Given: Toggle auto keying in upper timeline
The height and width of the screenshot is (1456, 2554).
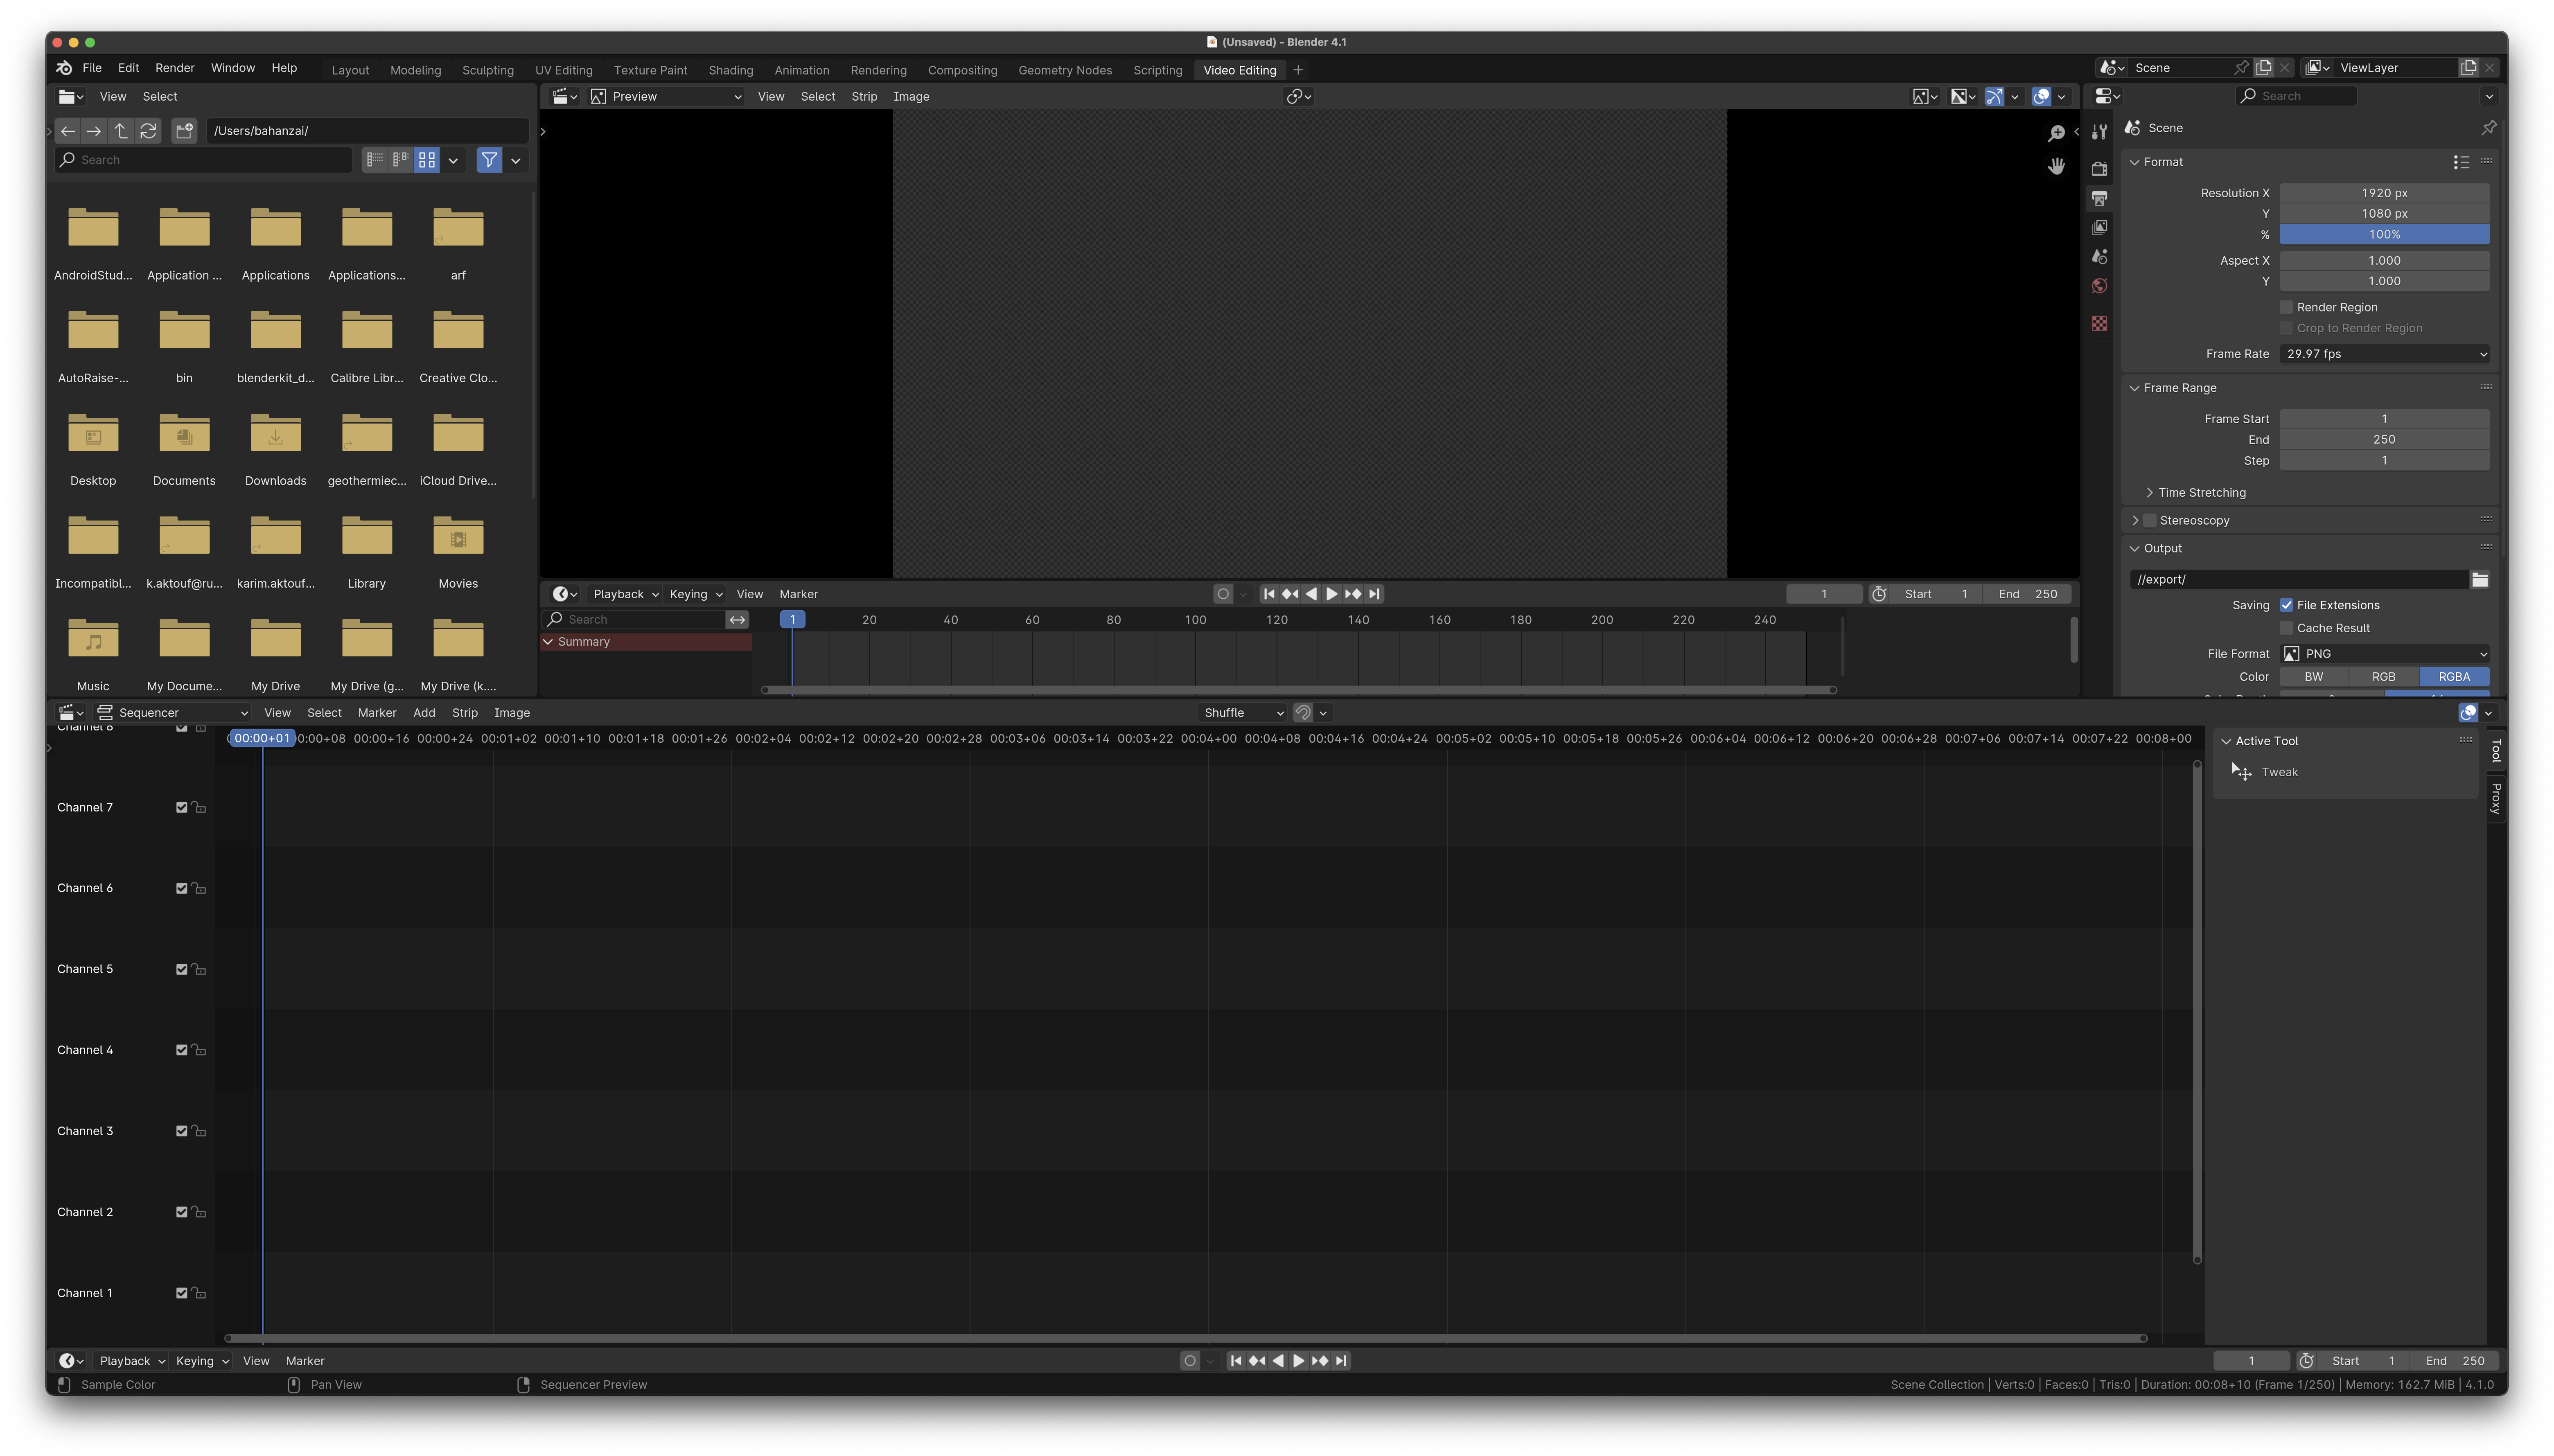Looking at the screenshot, I should tap(1222, 594).
